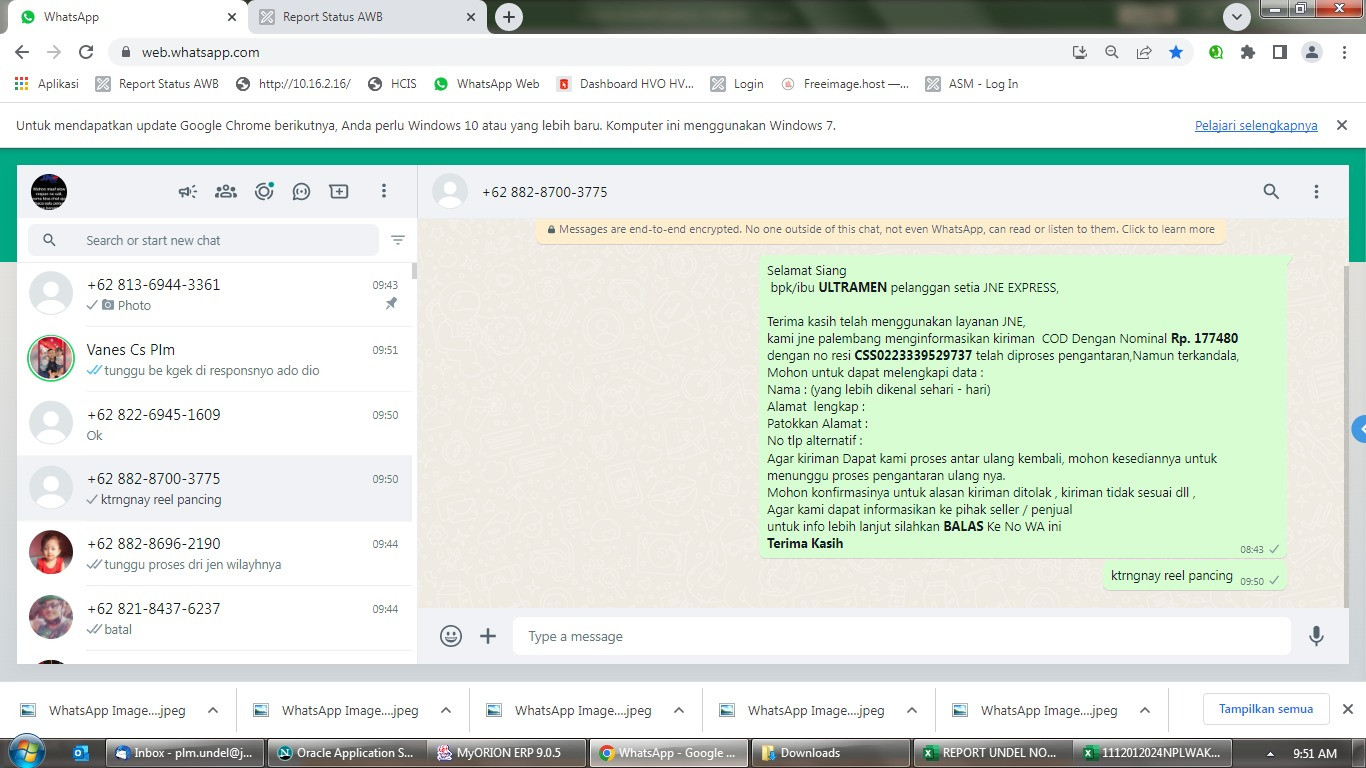Open the contact header +62 882-8700-3775
The image size is (1366, 768).
click(x=544, y=192)
